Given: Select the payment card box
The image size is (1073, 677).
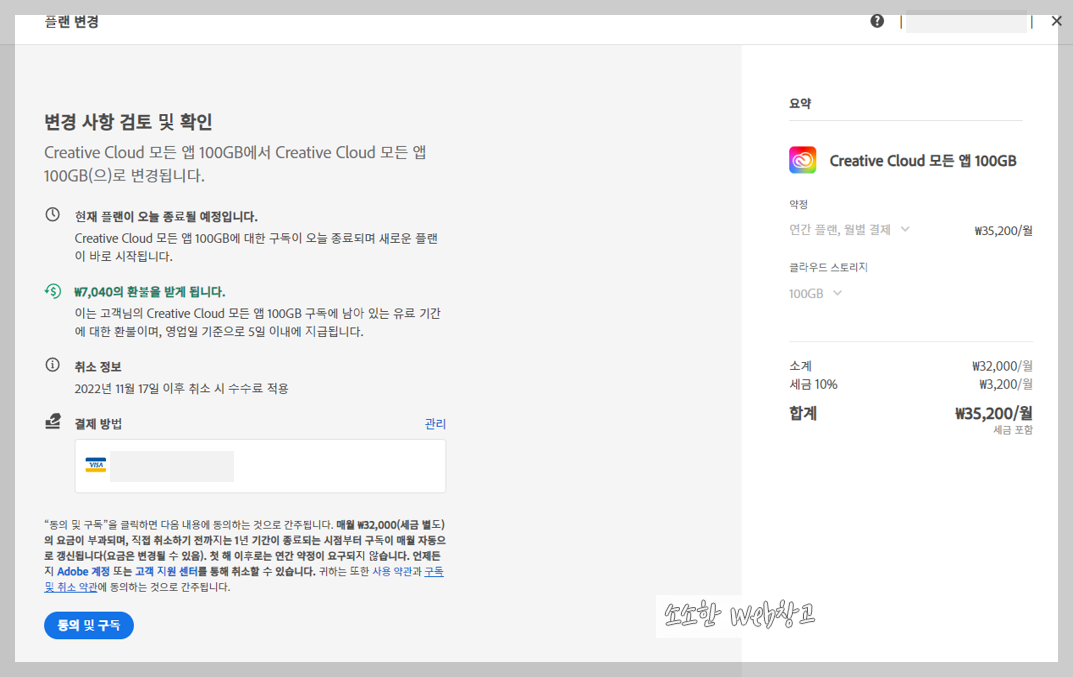Looking at the screenshot, I should pos(260,466).
